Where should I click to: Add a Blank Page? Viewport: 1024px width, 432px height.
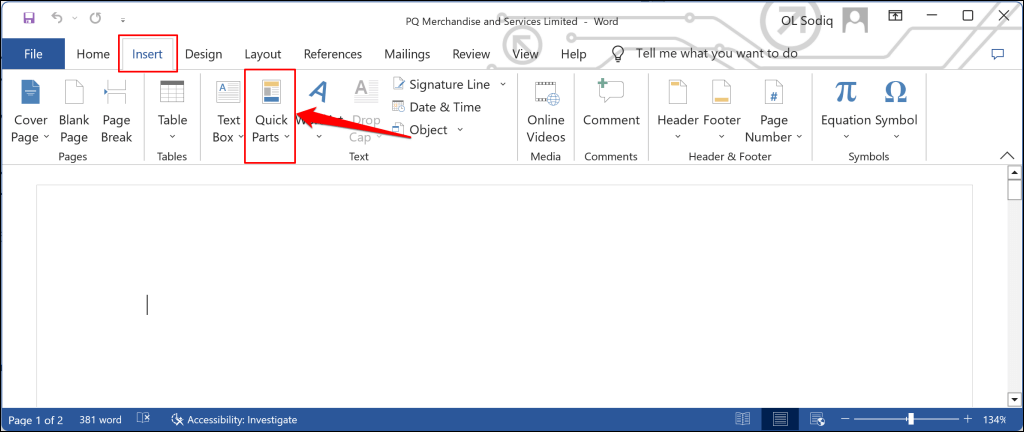[x=74, y=111]
